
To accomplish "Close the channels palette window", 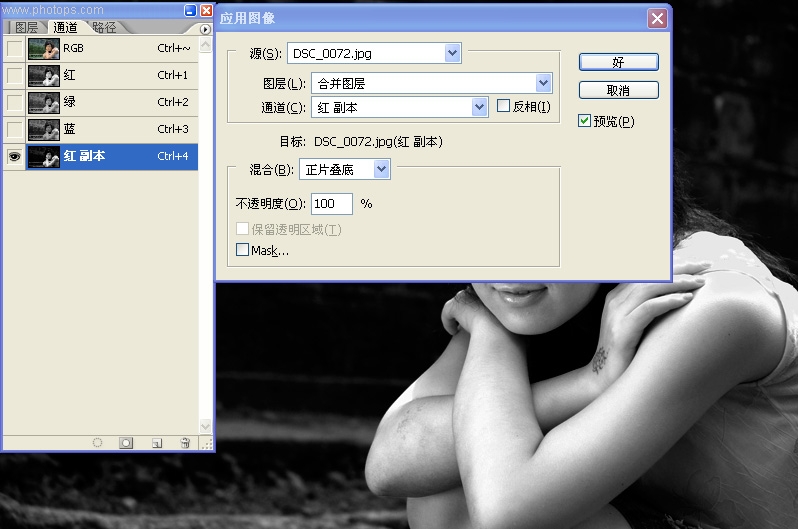I will [206, 10].
